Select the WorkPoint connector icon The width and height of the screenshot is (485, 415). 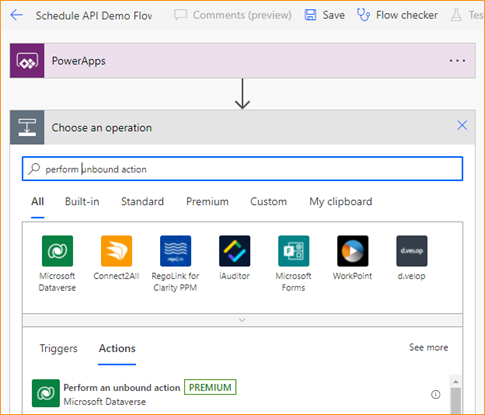pyautogui.click(x=352, y=251)
